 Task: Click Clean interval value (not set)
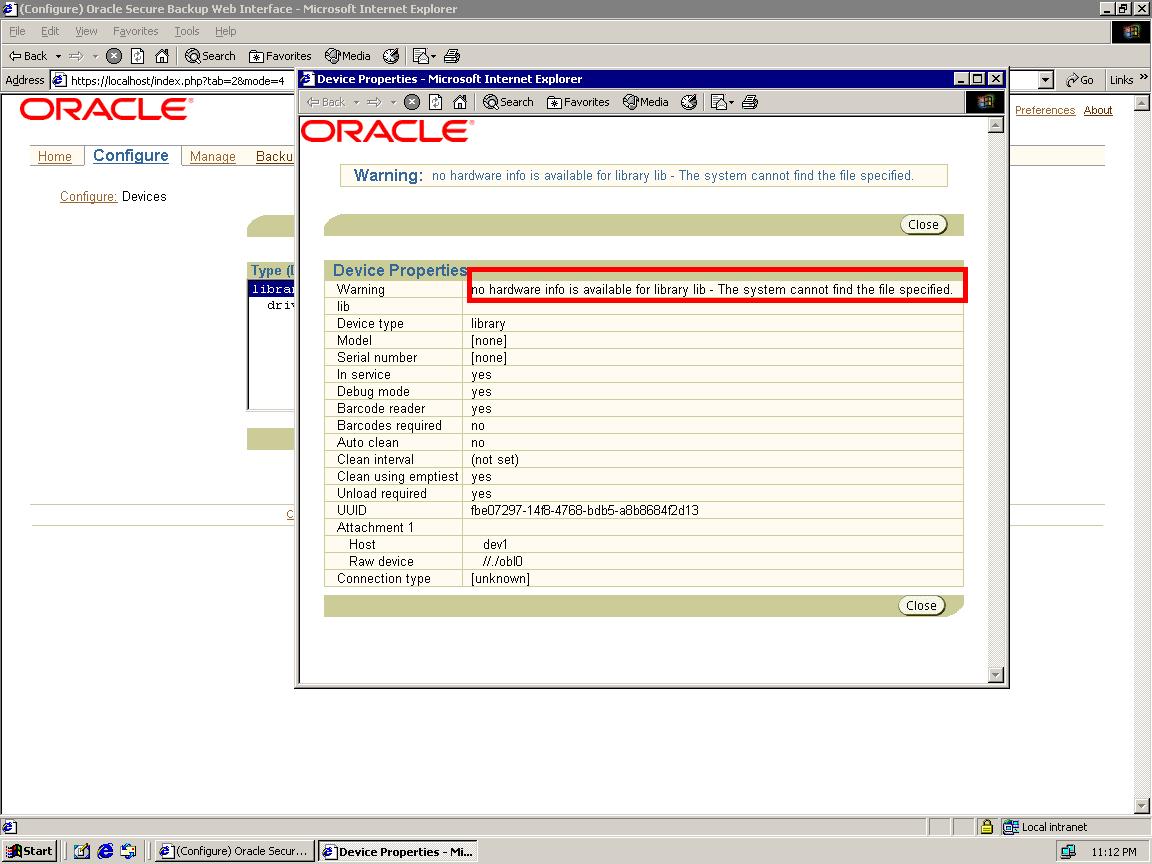pos(494,459)
